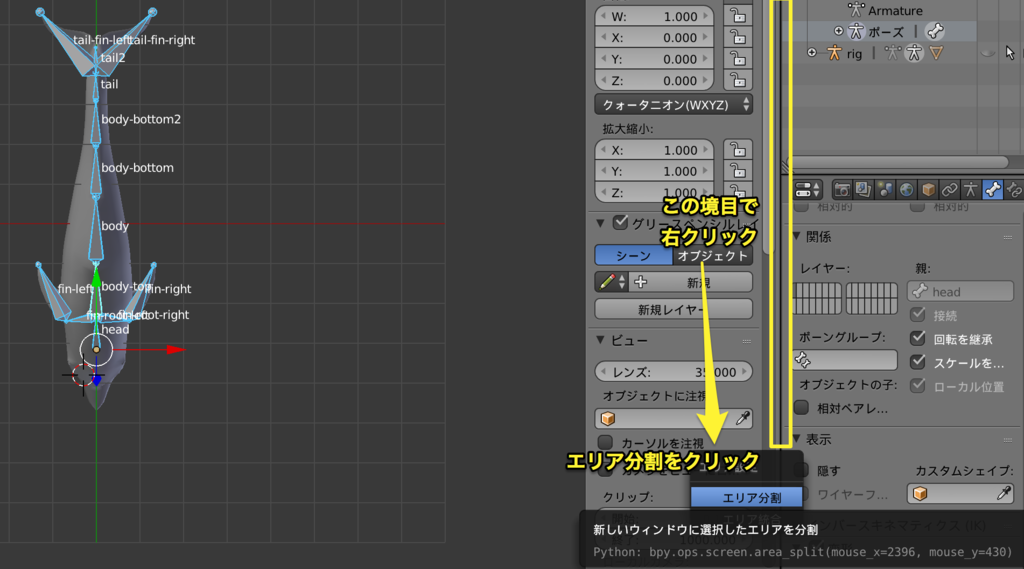Click the second bone layer grid block

[x=872, y=299]
